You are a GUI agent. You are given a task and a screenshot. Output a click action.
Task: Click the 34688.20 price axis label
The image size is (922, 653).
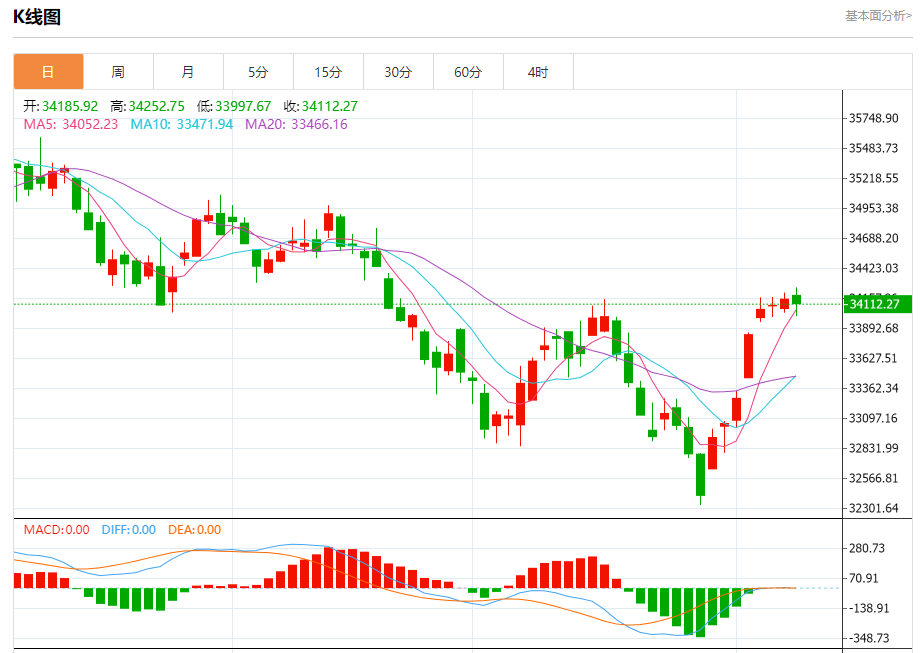click(874, 238)
